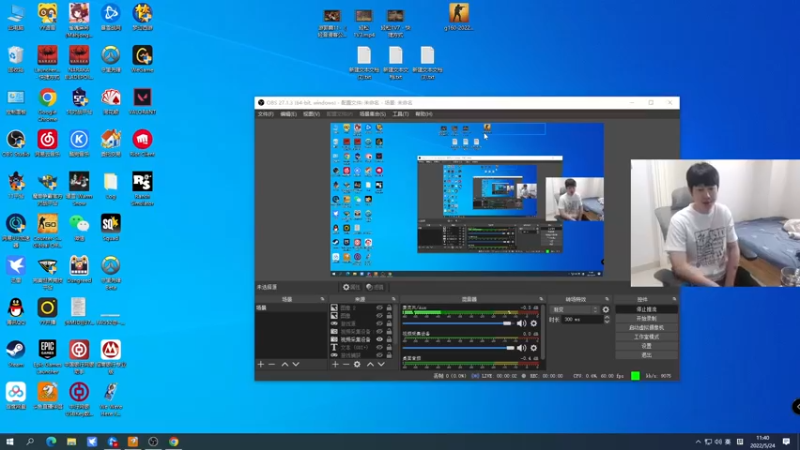Toggle lock of 图像 source
The height and width of the screenshot is (450, 800).
click(x=389, y=316)
